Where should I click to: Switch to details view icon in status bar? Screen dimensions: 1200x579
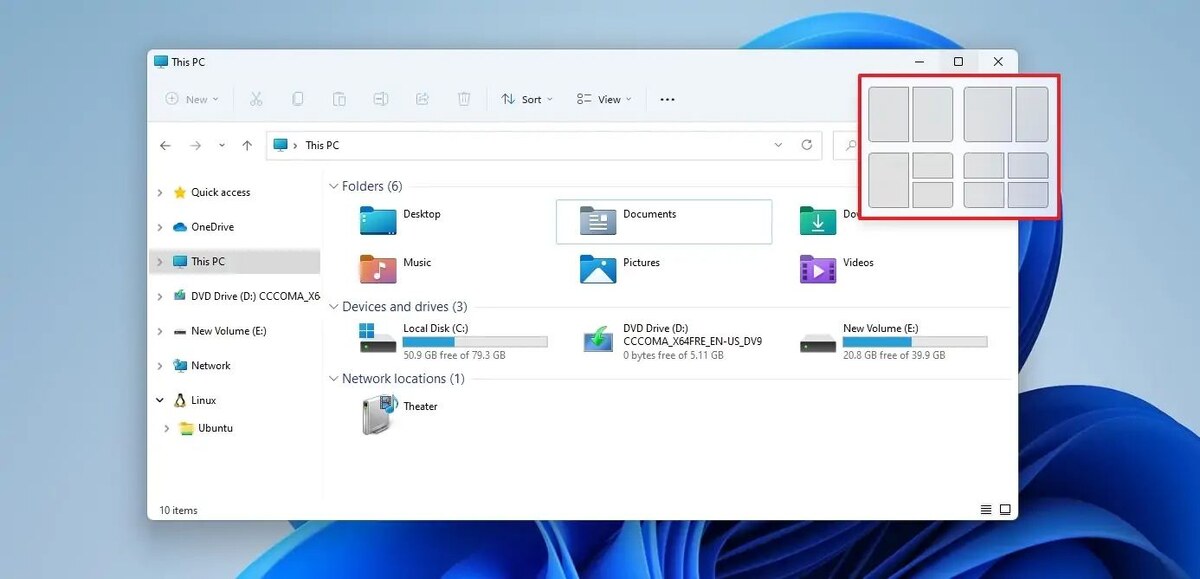click(x=986, y=510)
